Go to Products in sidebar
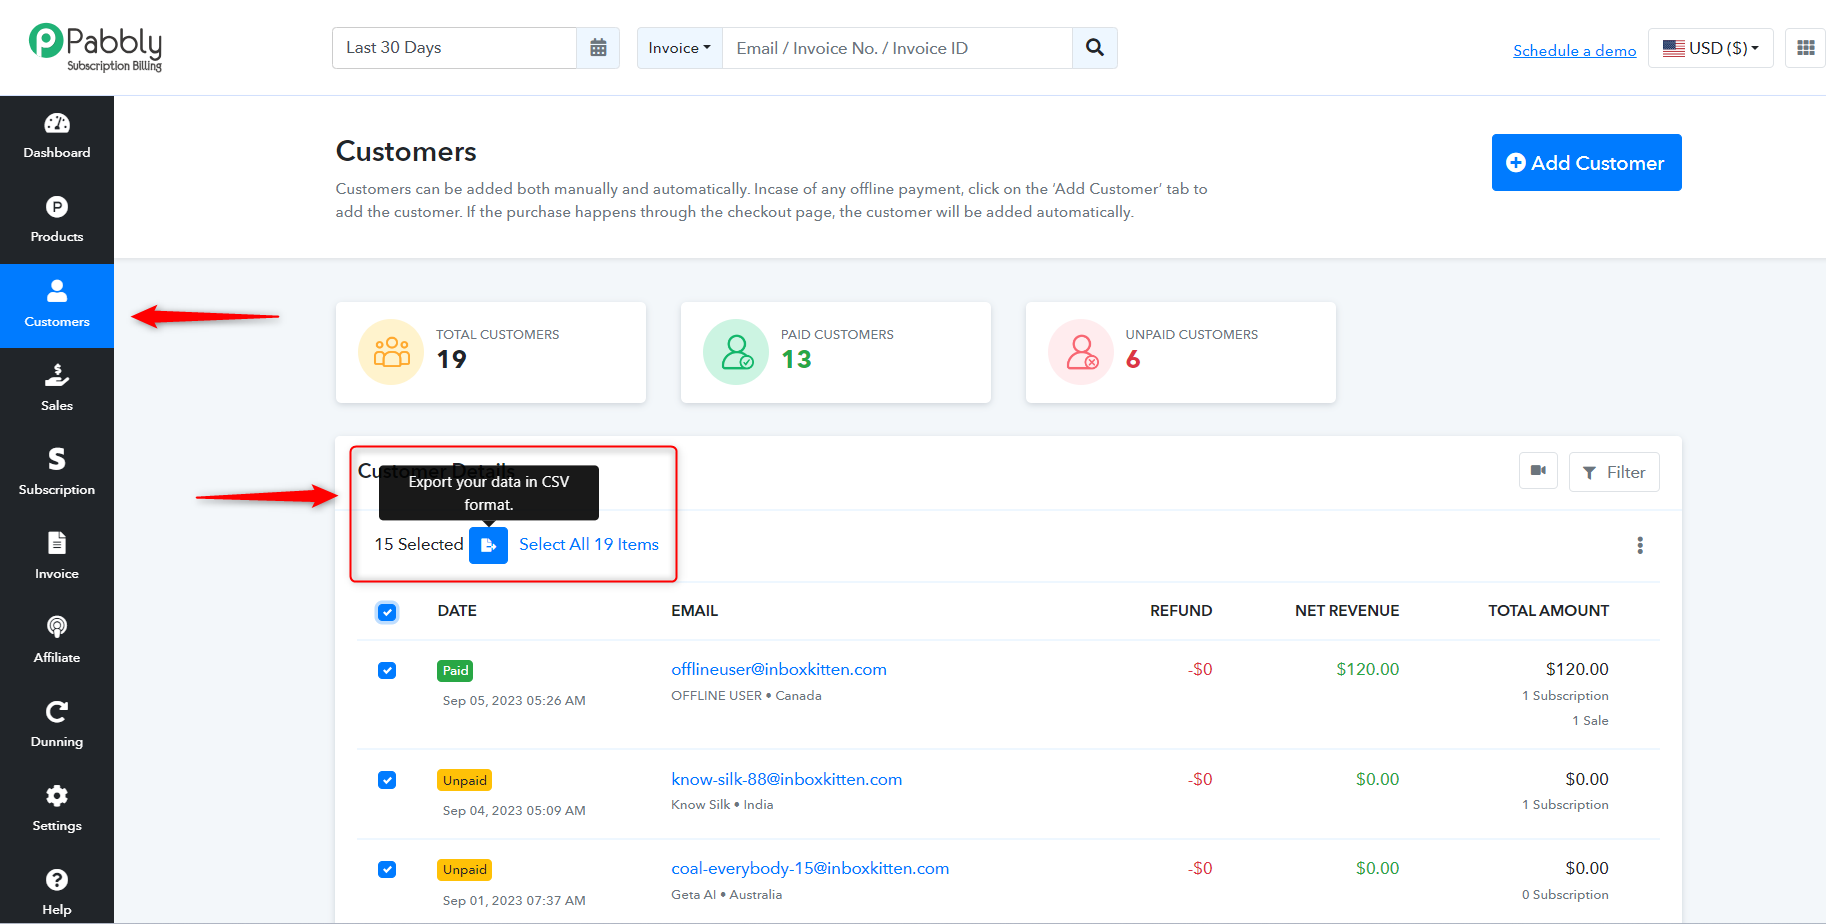Viewport: 1826px width, 924px height. (x=57, y=221)
